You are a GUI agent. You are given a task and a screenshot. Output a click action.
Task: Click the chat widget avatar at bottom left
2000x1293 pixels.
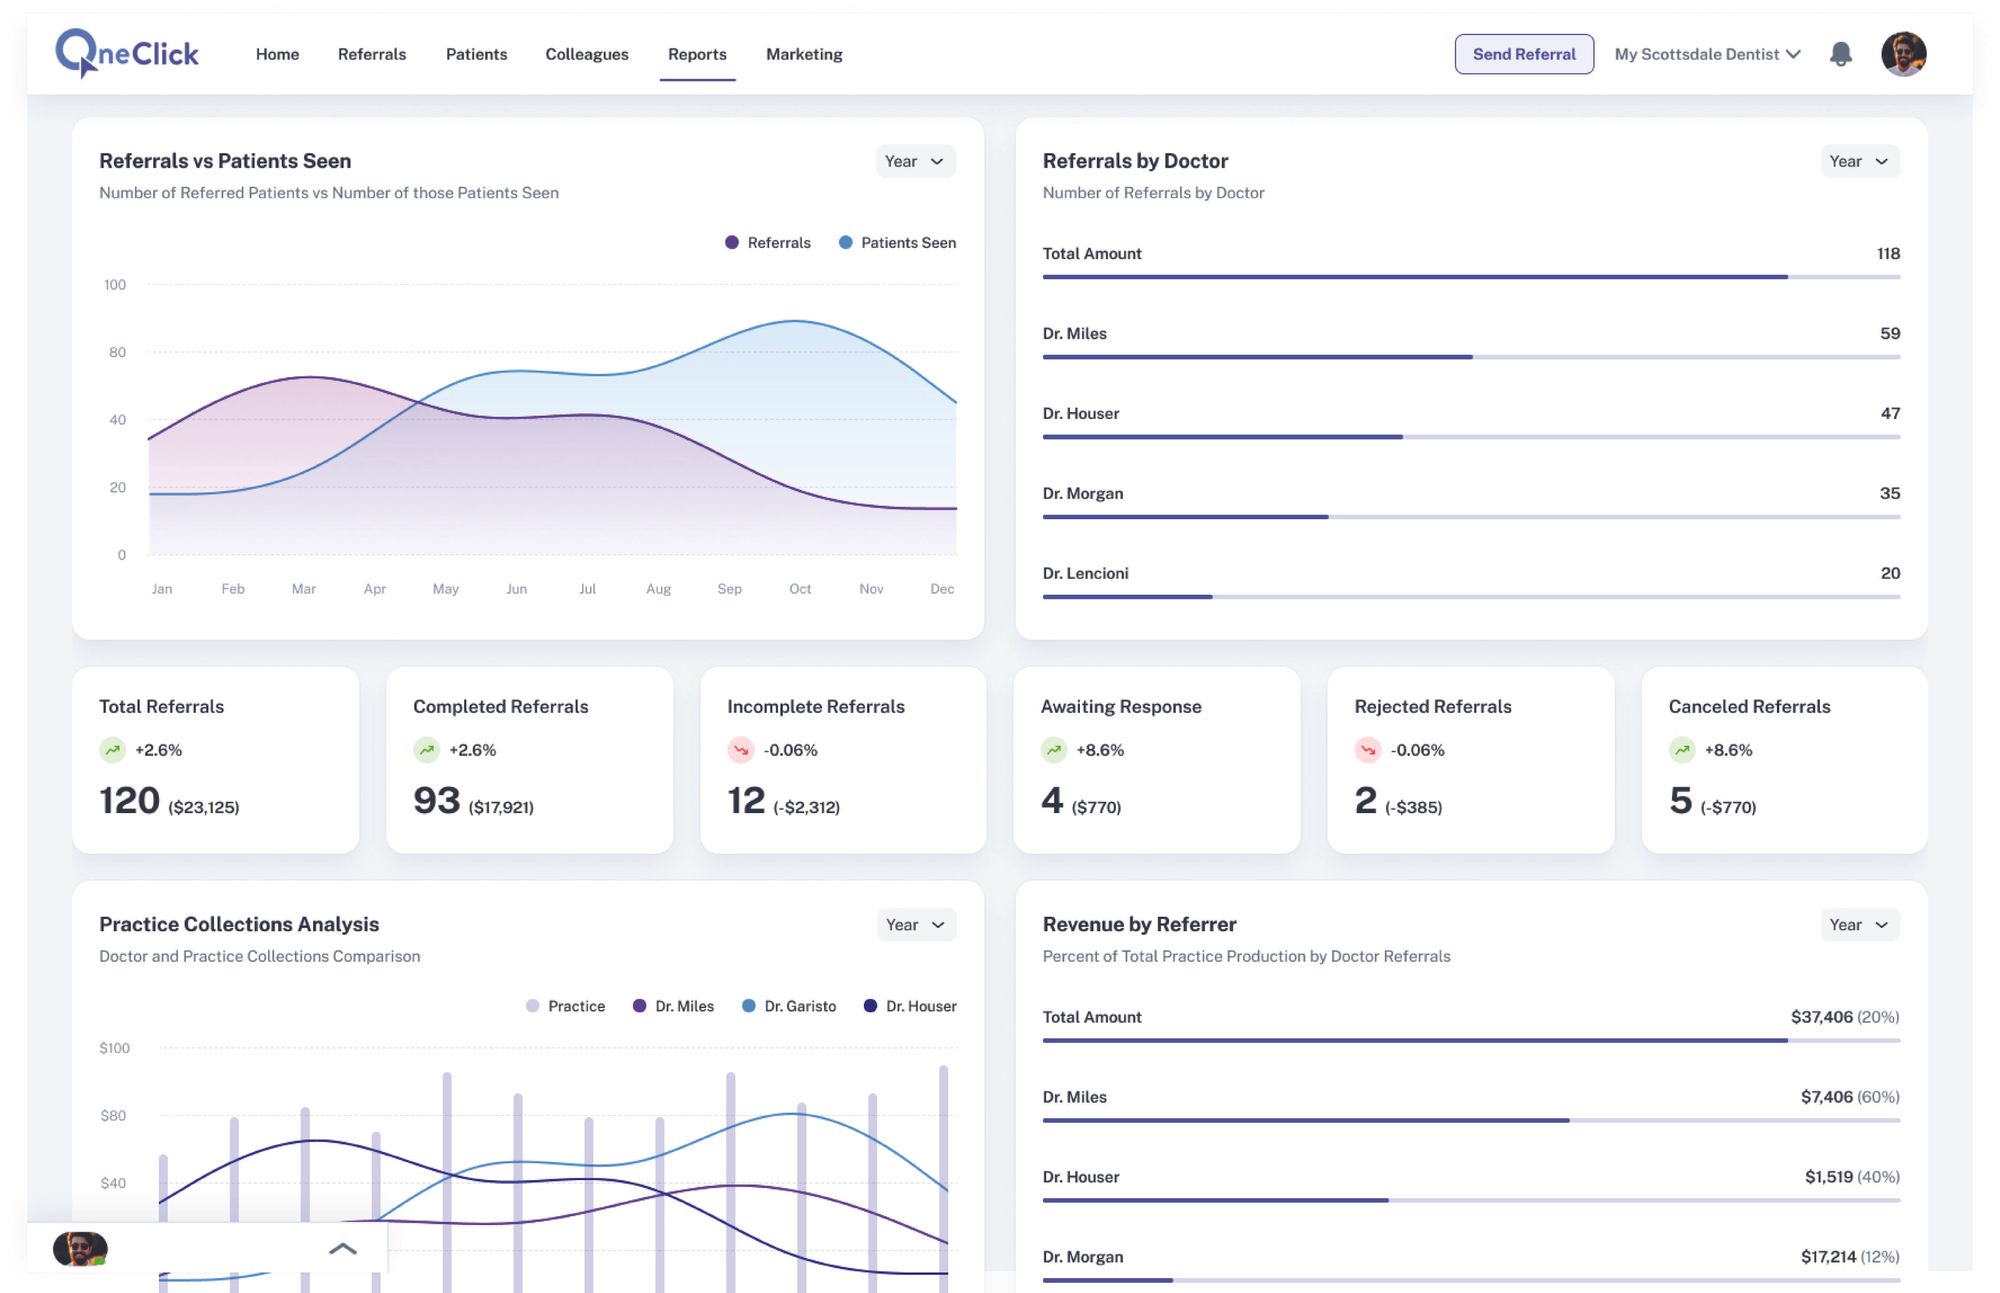pos(80,1248)
